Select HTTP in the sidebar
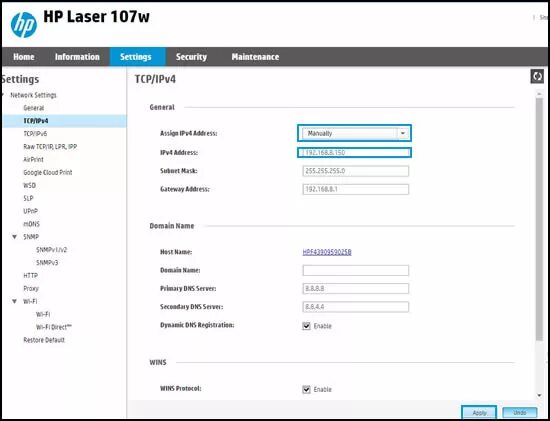Viewport: 550px width, 421px height. [31, 276]
